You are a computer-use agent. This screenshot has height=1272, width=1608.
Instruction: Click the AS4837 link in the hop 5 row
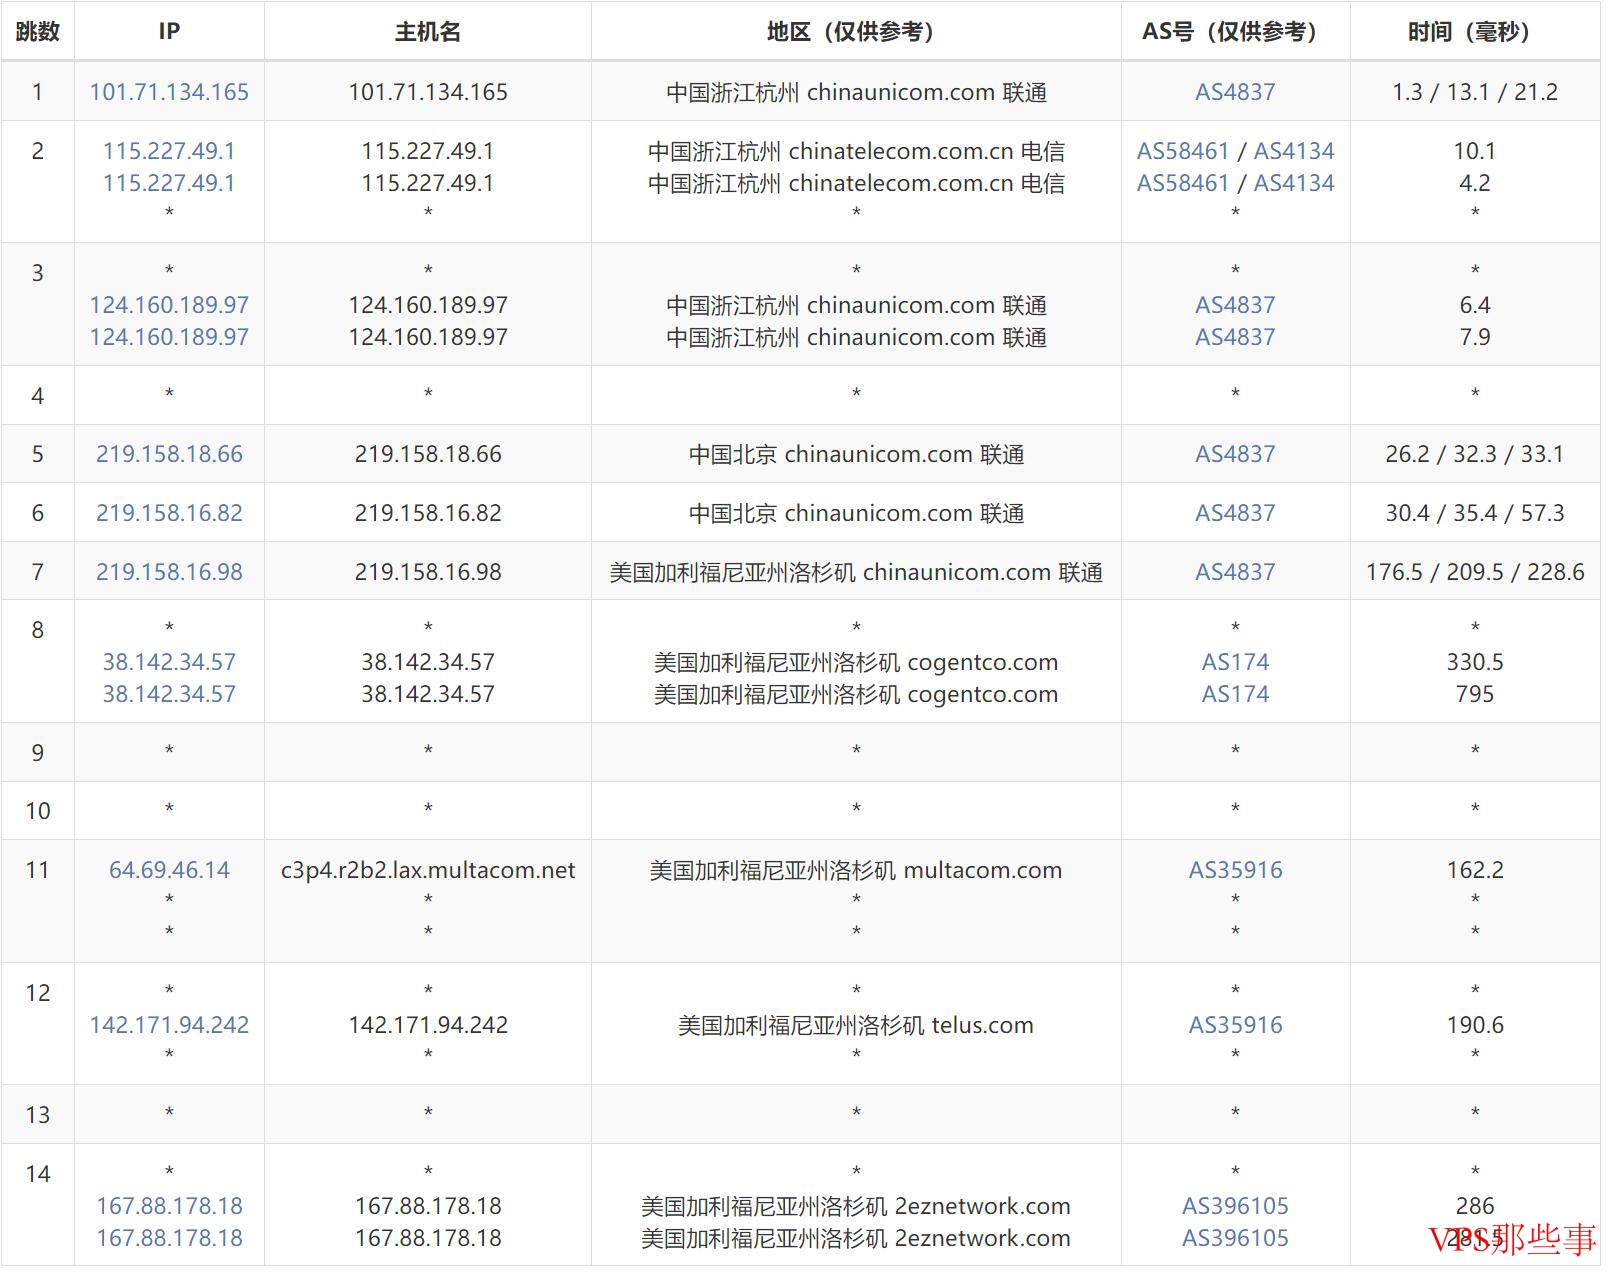(x=1235, y=454)
